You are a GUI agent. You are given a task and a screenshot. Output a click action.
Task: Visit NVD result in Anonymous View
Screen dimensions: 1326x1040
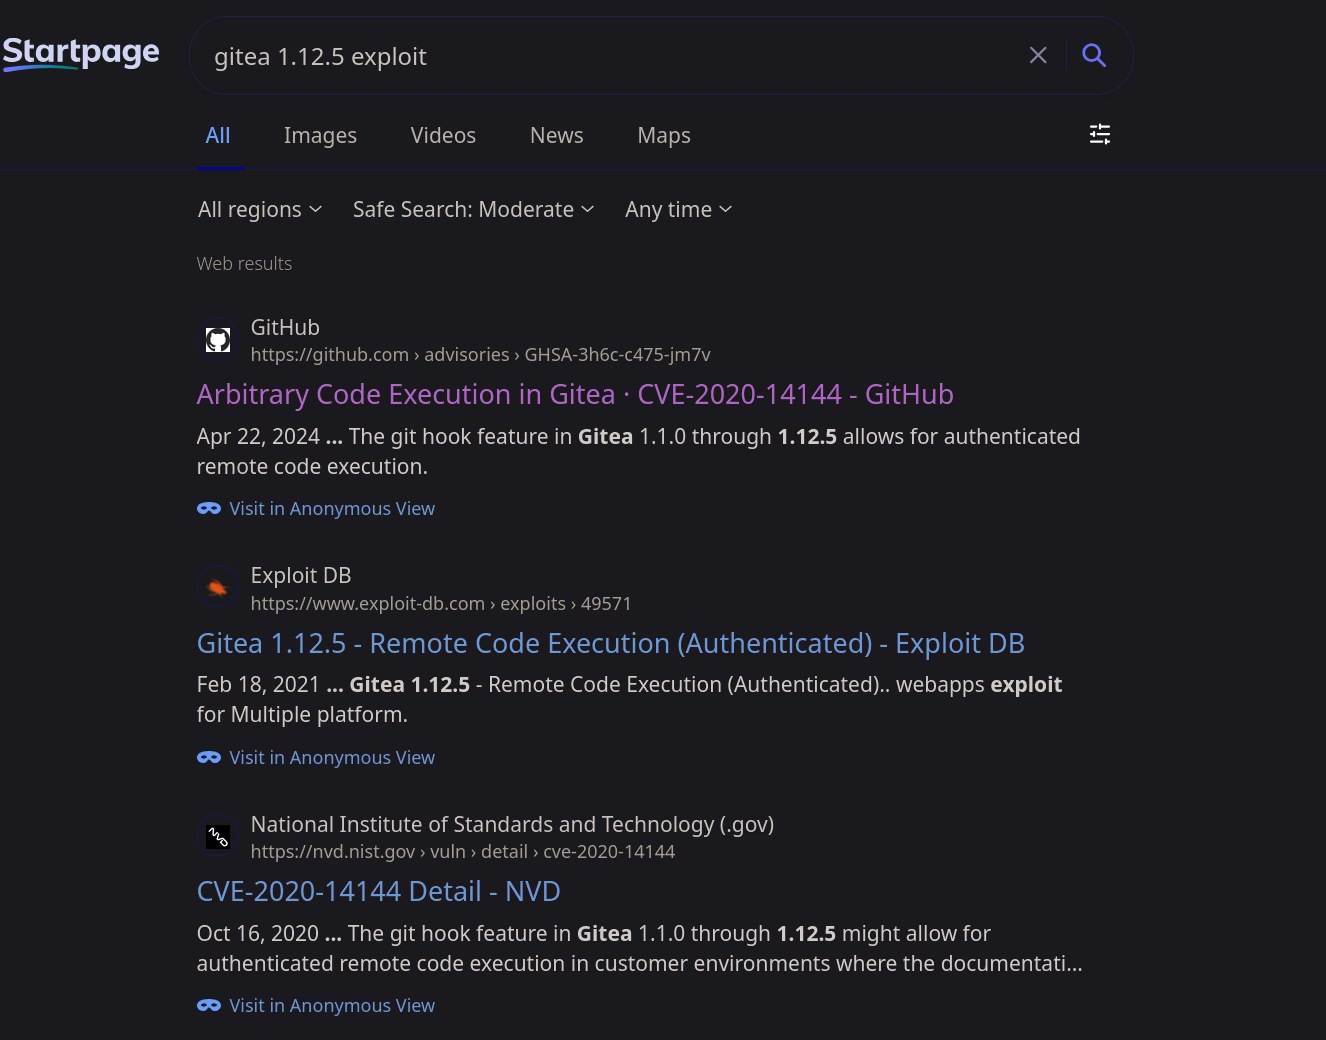coord(332,1005)
